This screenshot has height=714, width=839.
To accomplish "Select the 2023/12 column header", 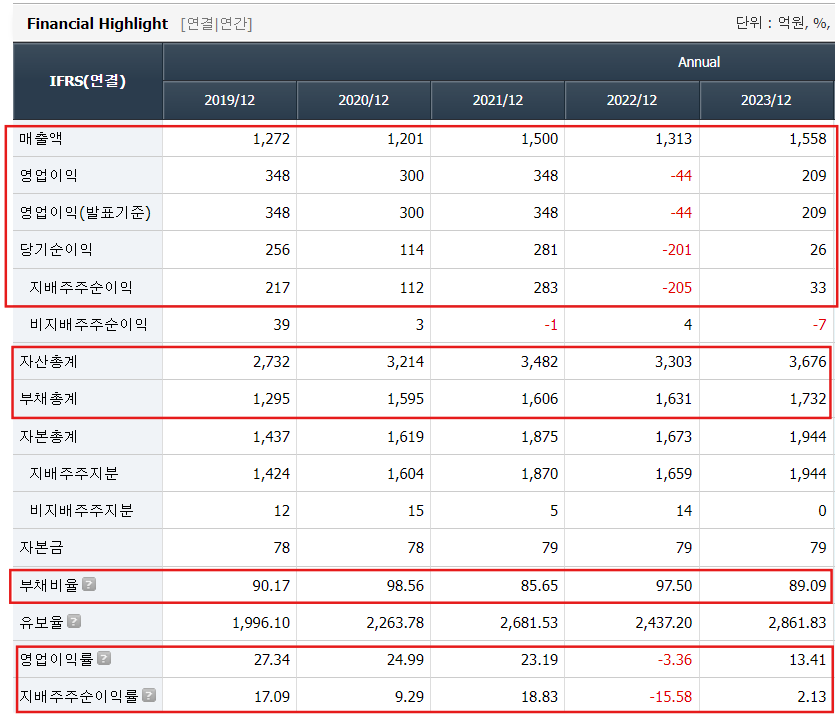I will pos(766,100).
